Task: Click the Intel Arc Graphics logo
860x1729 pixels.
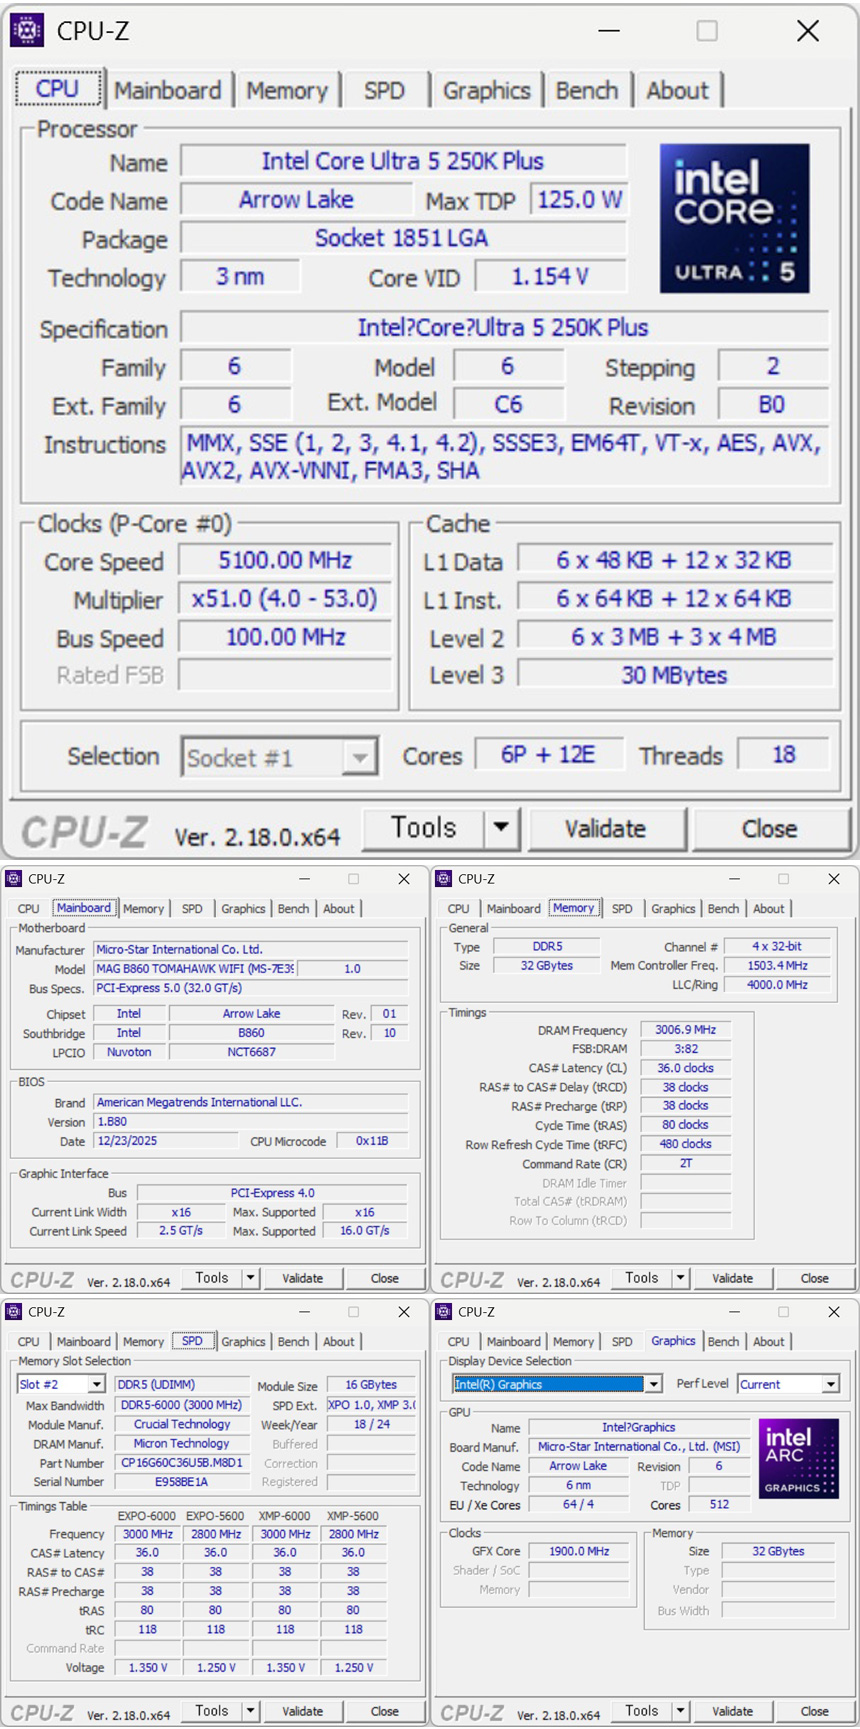Action: tap(797, 1458)
